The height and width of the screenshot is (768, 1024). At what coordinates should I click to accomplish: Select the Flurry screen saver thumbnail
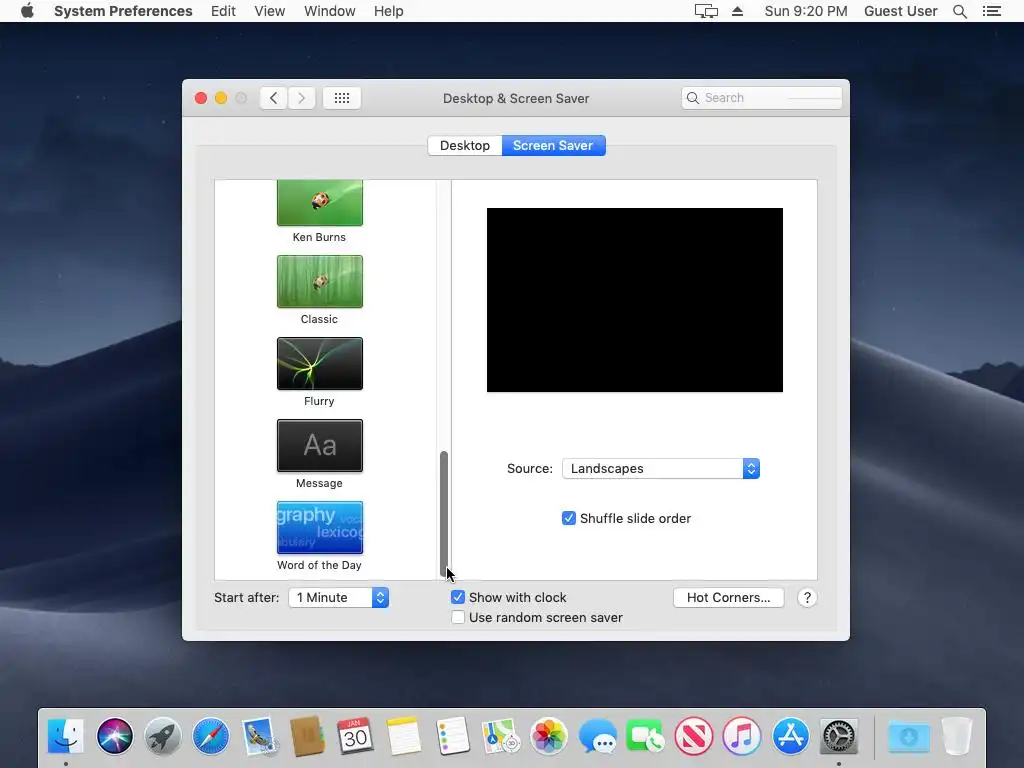319,364
